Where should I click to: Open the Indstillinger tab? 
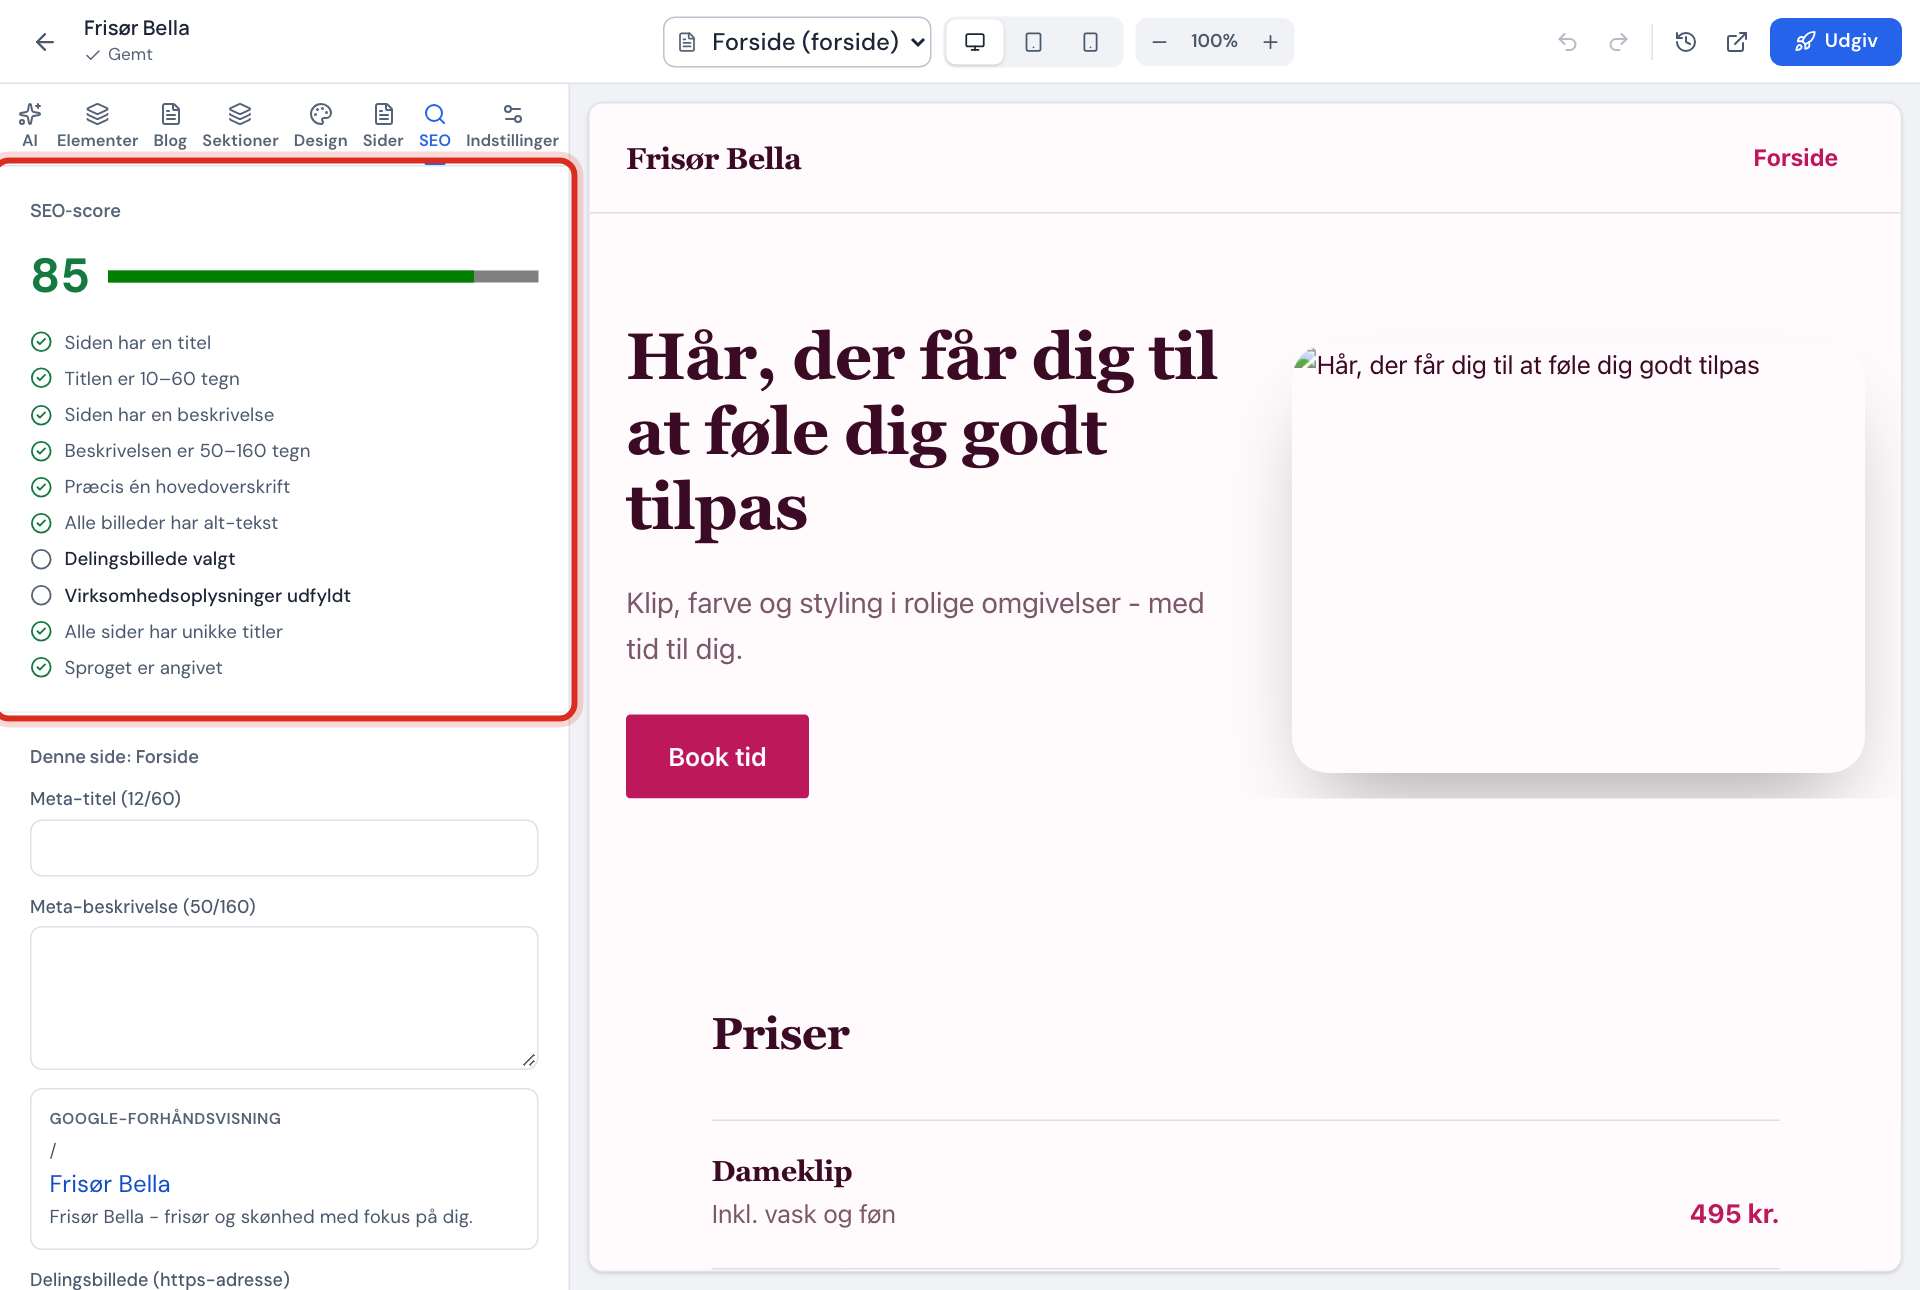(512, 125)
